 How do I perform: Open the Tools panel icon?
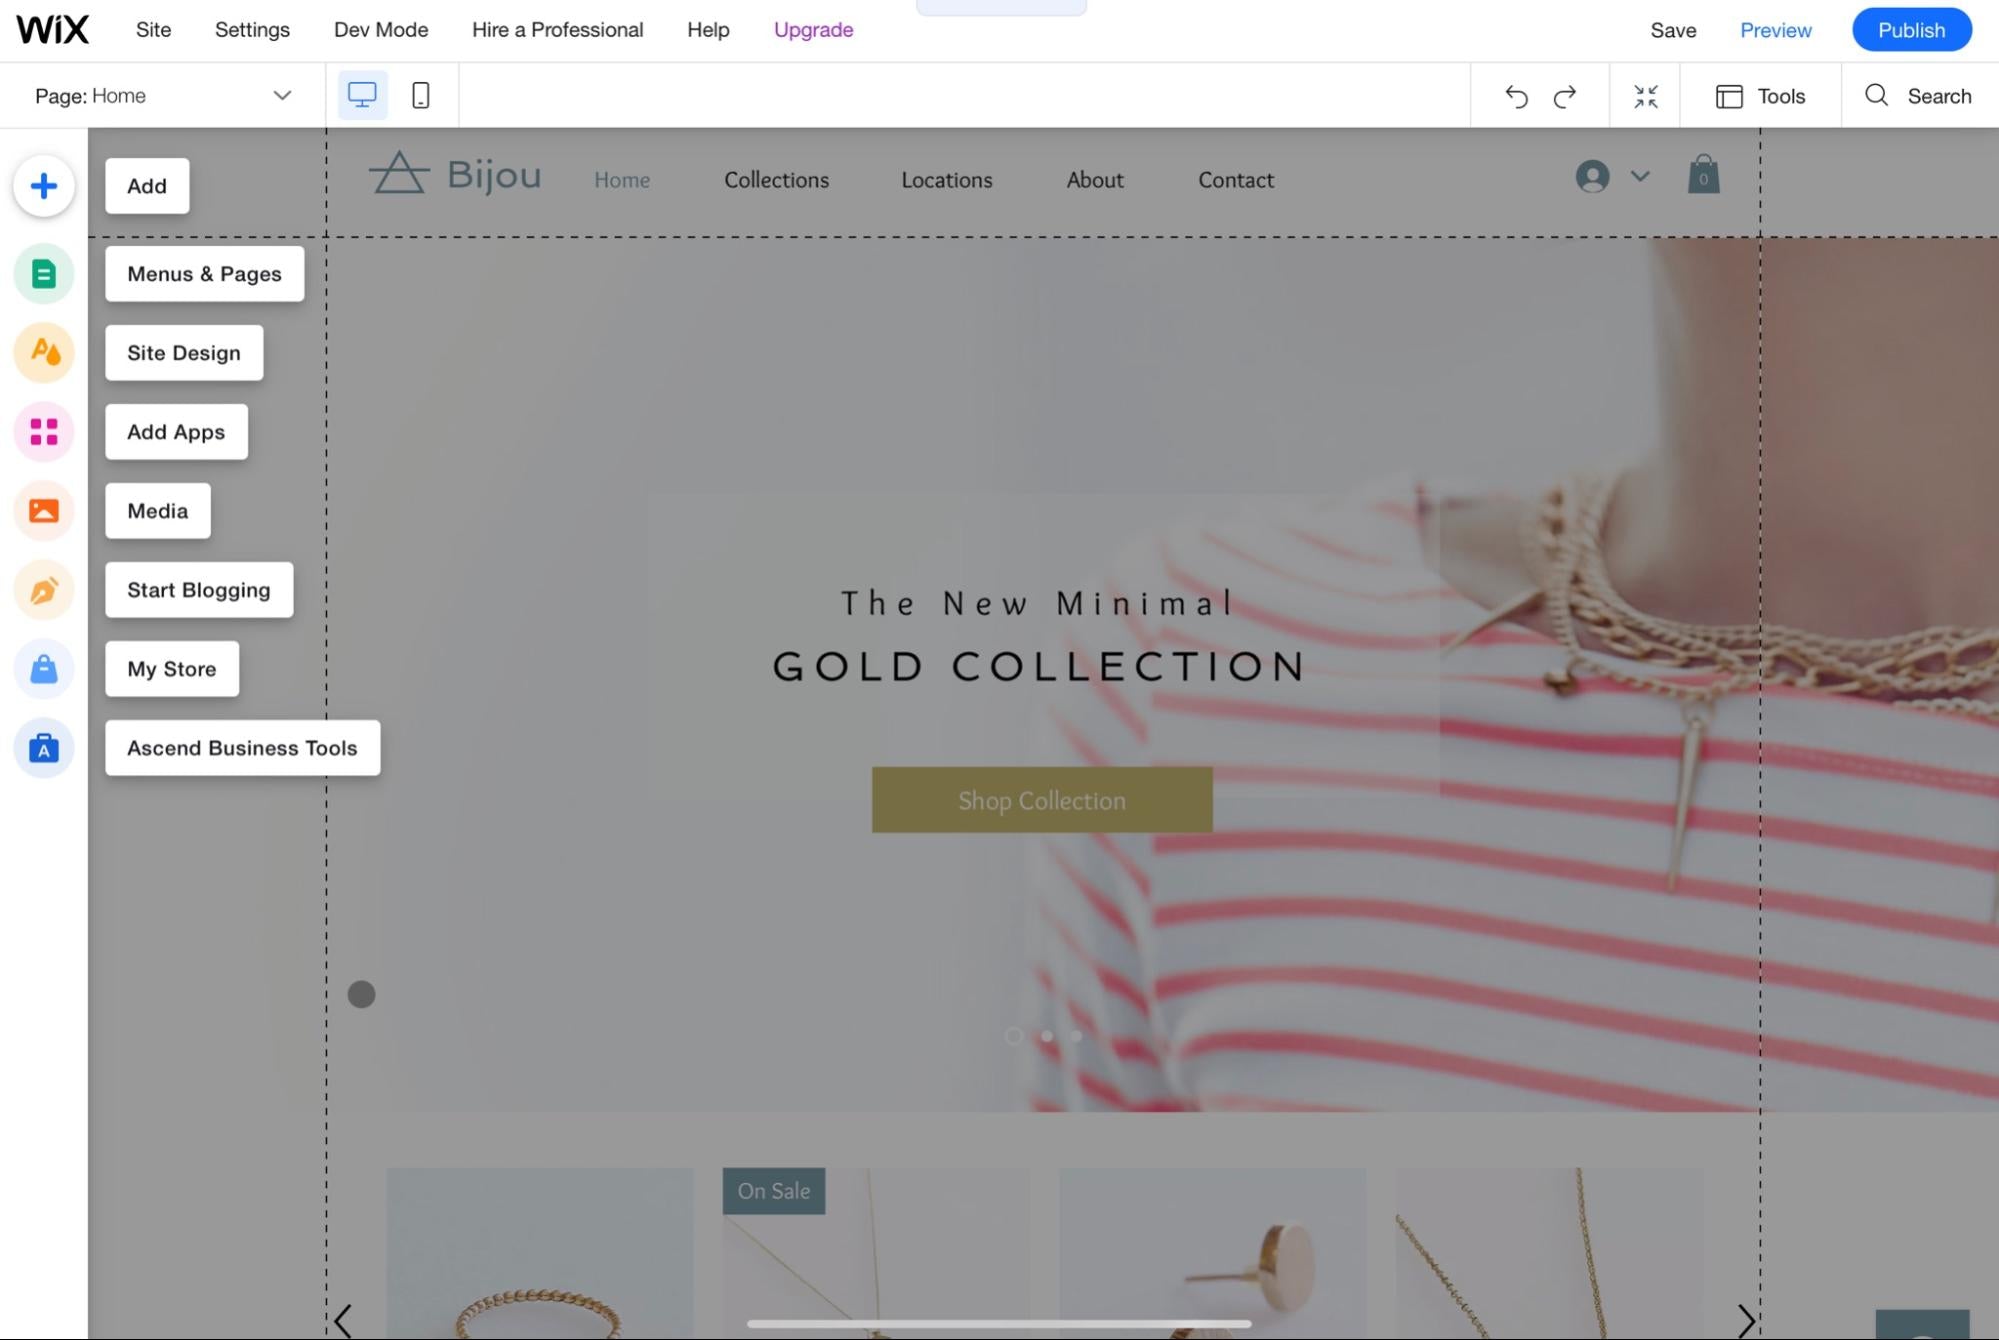pos(1728,94)
